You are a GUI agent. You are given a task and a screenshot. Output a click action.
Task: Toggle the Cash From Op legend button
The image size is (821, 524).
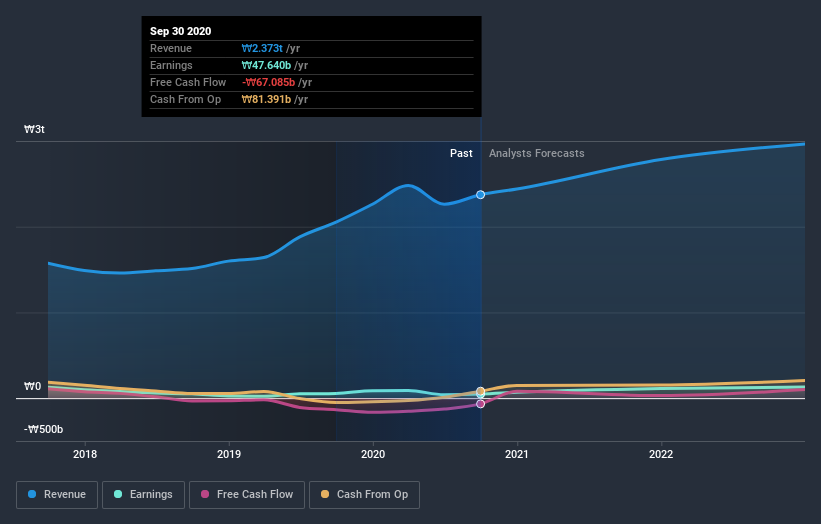pos(364,495)
